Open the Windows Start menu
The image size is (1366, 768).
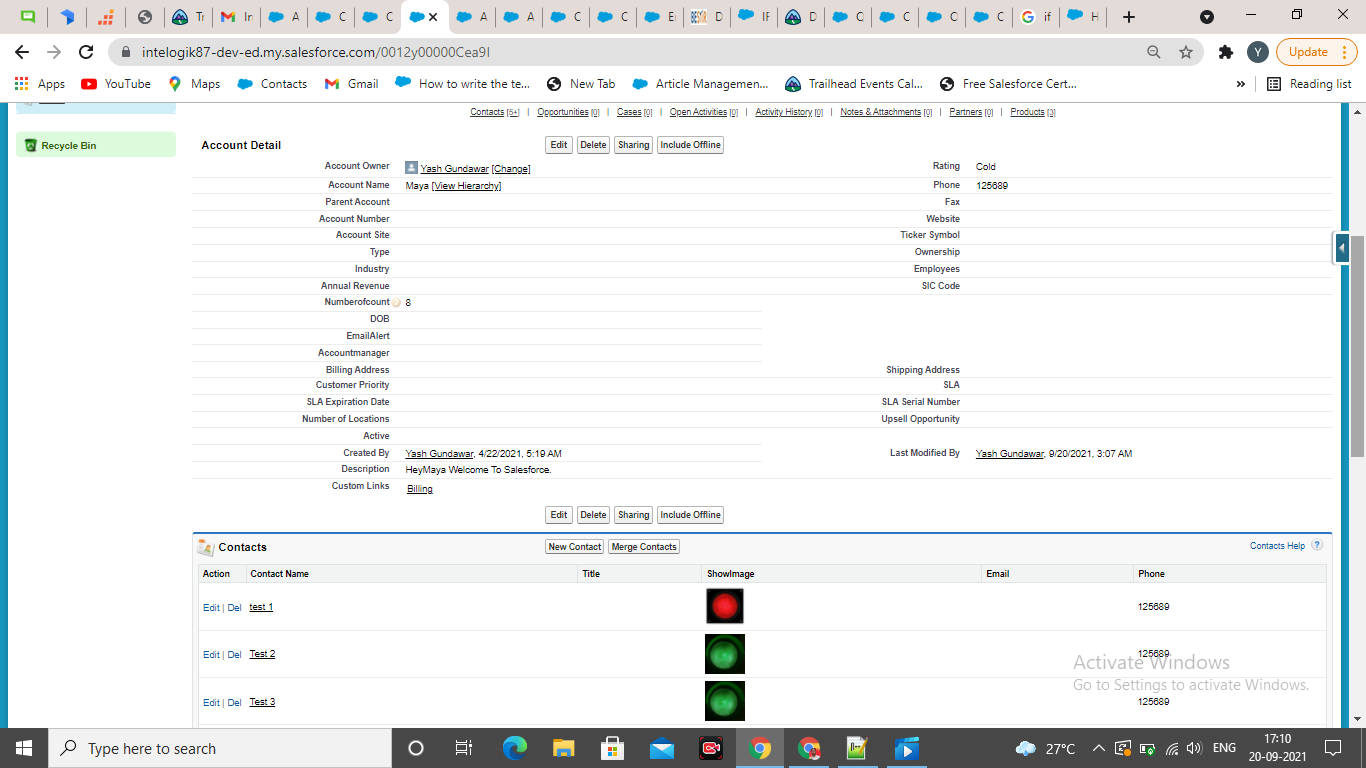pos(24,748)
